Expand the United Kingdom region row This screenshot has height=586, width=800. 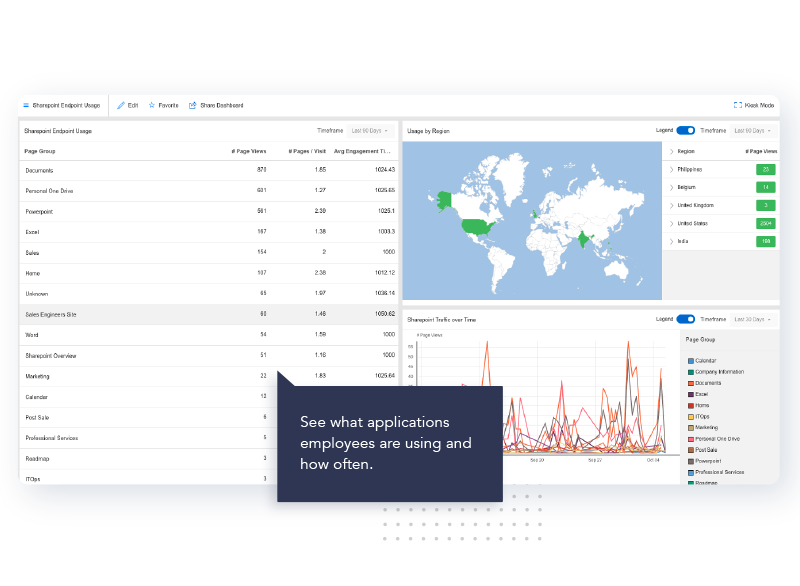671,206
